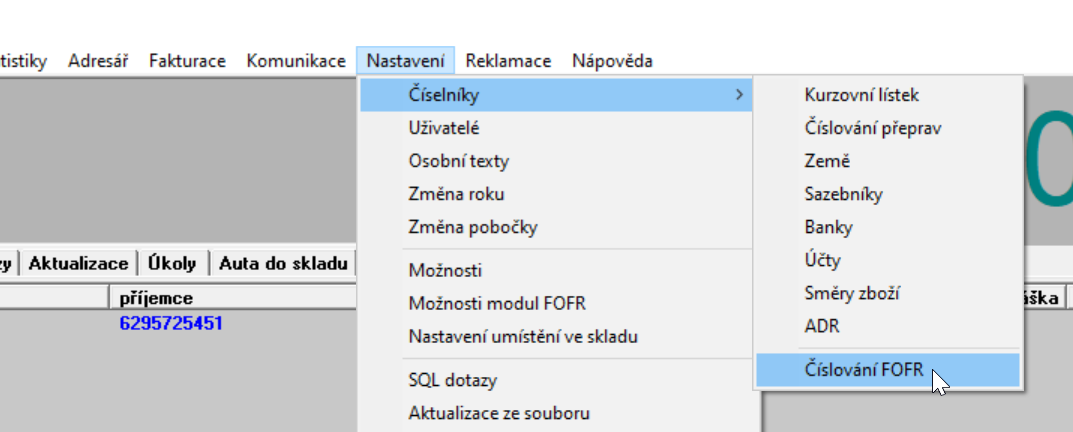
Task: Select Nastavení umístění ve skladu
Action: [523, 337]
